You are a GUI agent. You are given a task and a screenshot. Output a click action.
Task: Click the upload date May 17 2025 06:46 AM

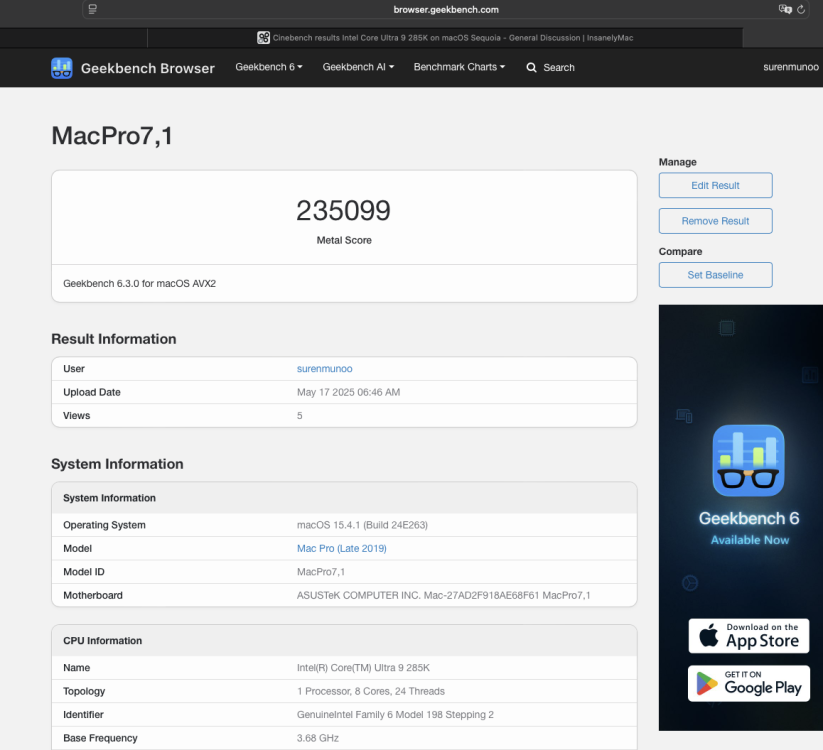[349, 392]
